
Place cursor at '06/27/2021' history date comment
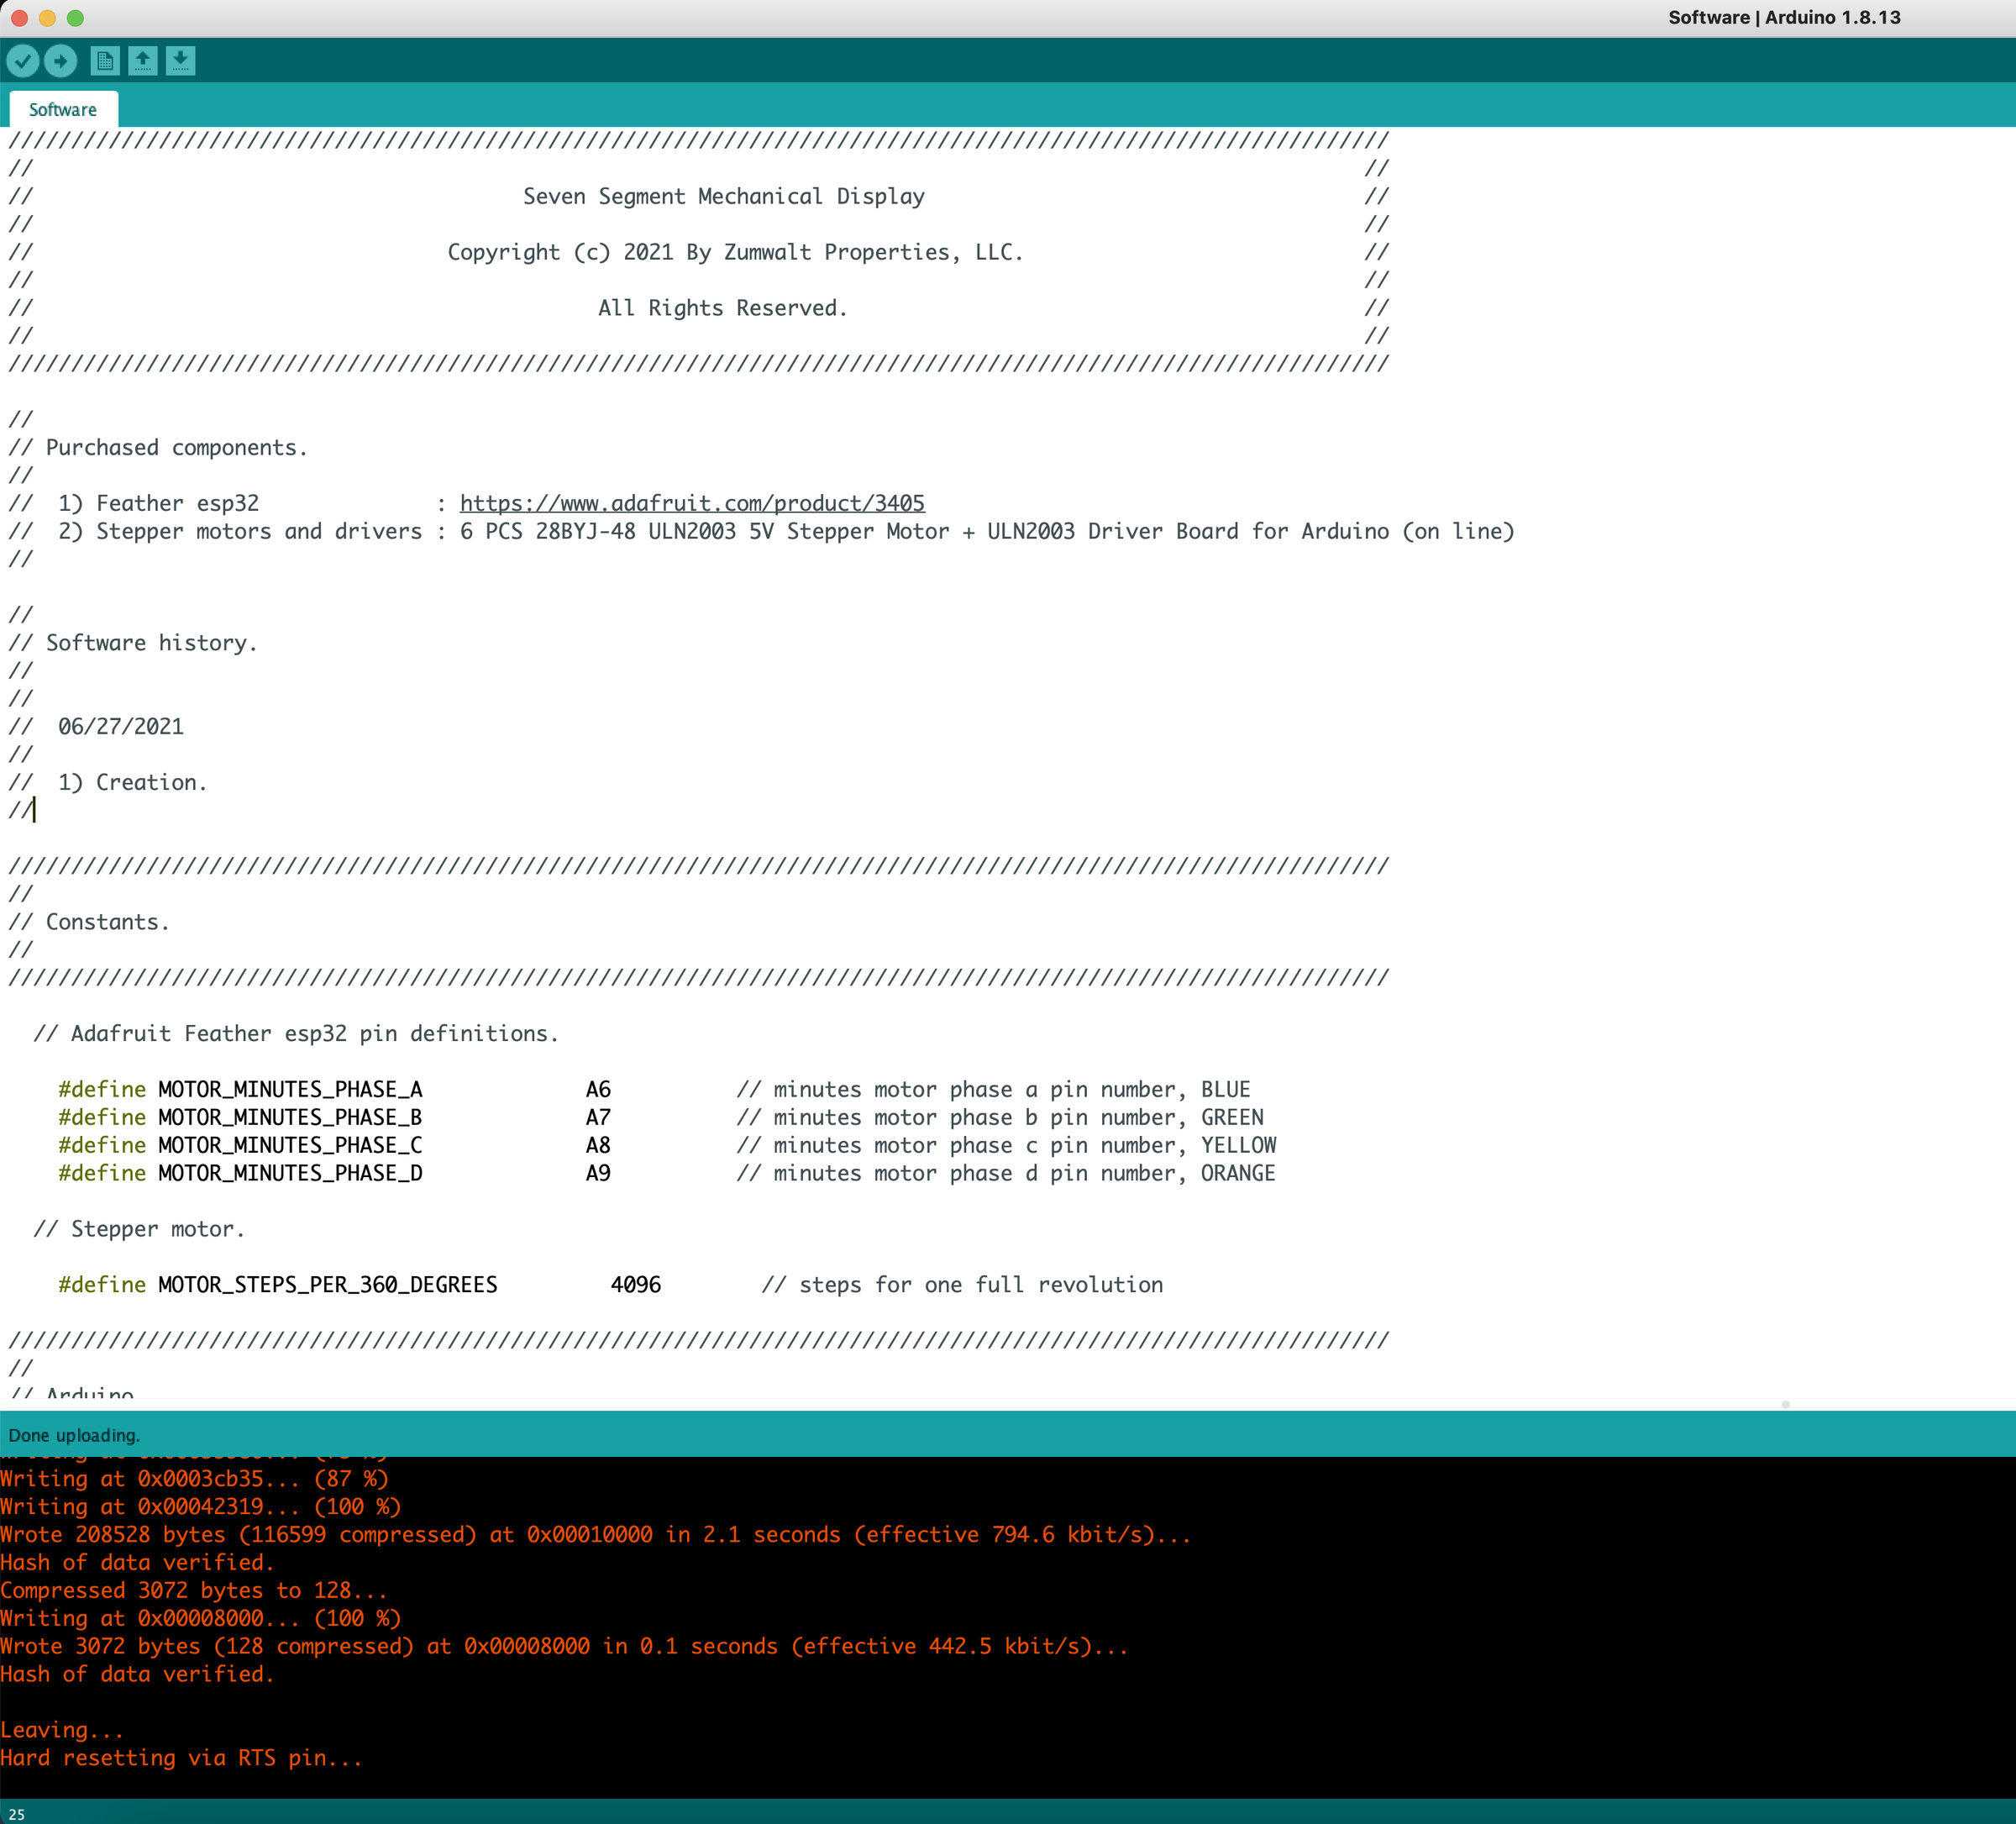tap(121, 727)
